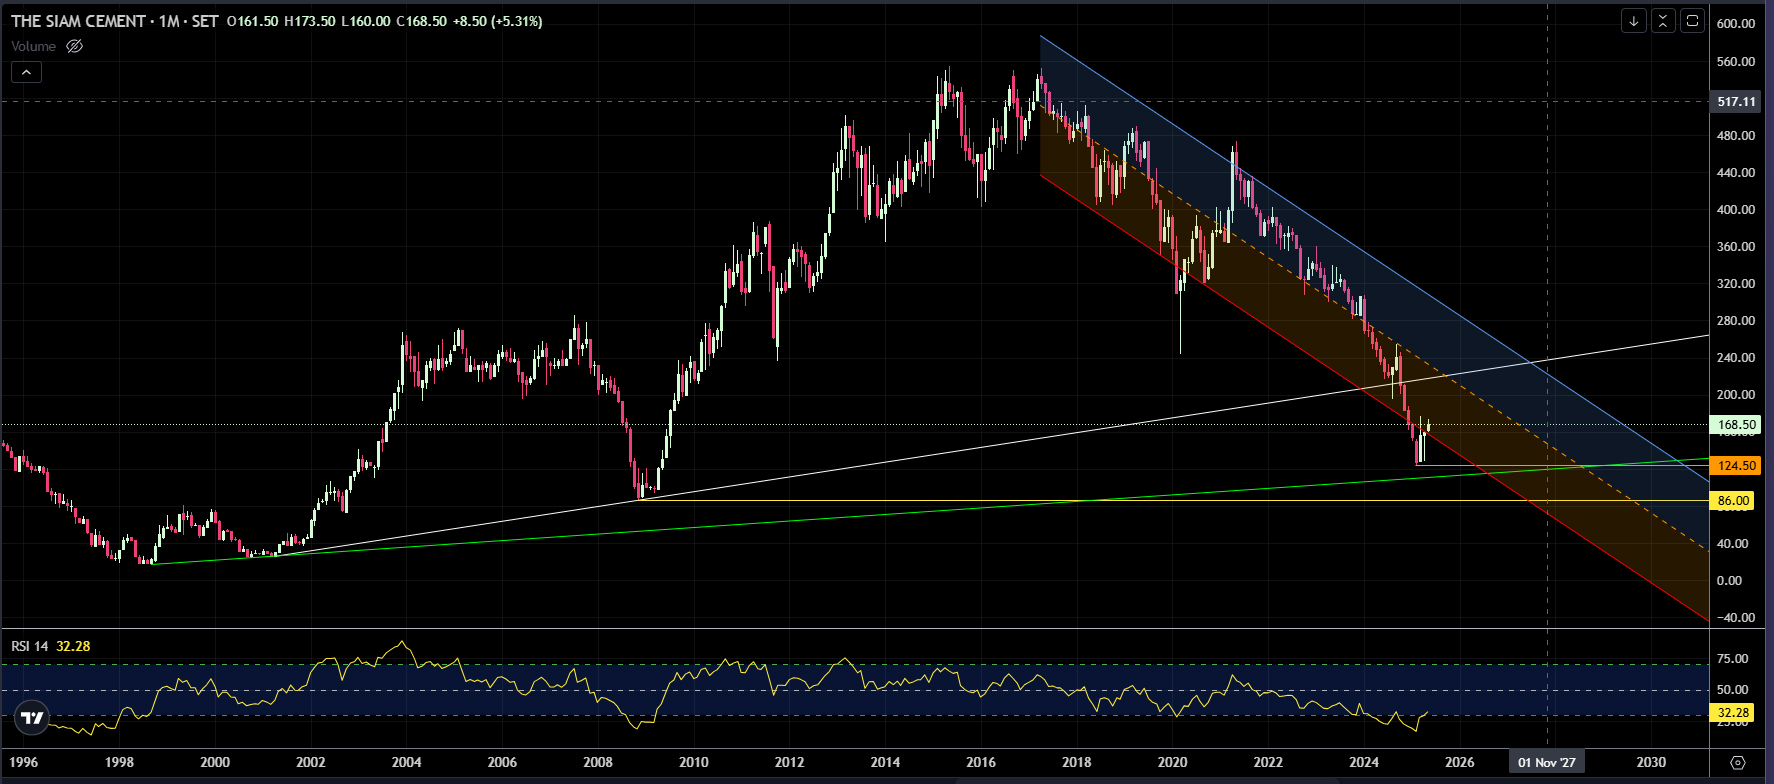
Task: Click the +8.50 (+5.31%) change text
Action: (498, 21)
